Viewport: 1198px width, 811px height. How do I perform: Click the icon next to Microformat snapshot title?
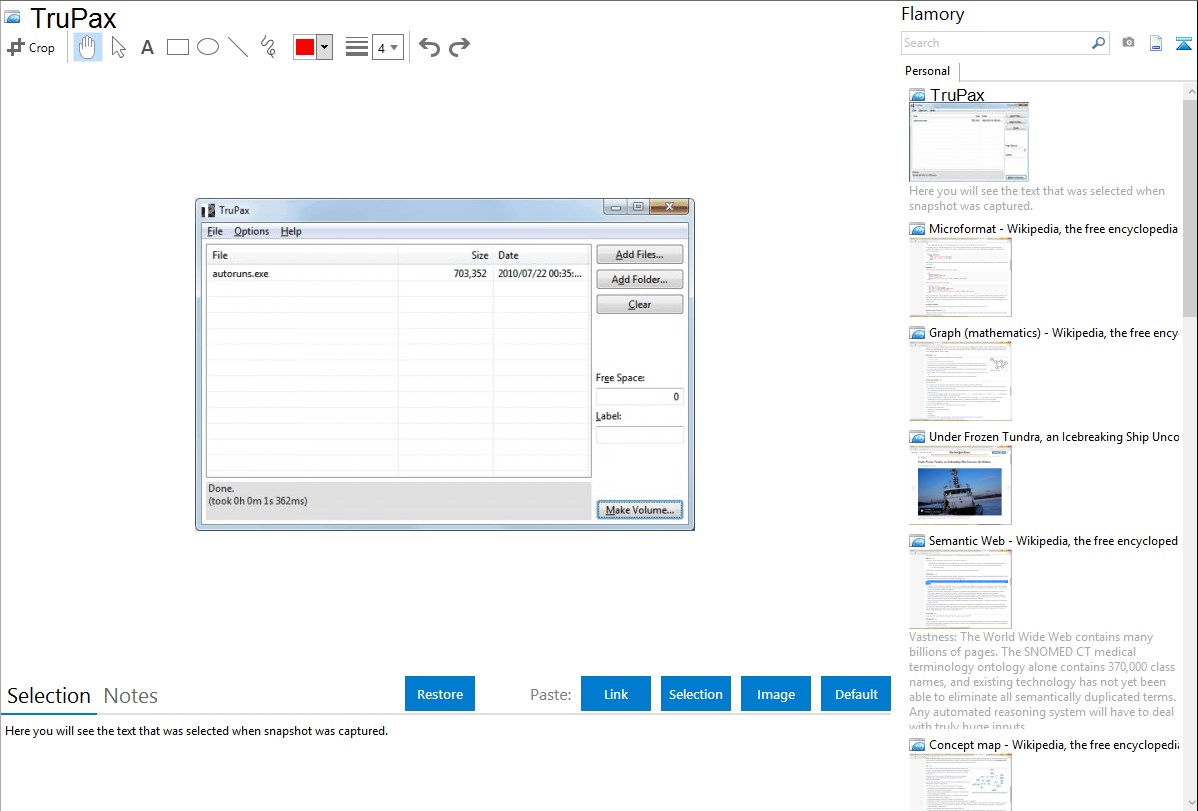point(918,229)
